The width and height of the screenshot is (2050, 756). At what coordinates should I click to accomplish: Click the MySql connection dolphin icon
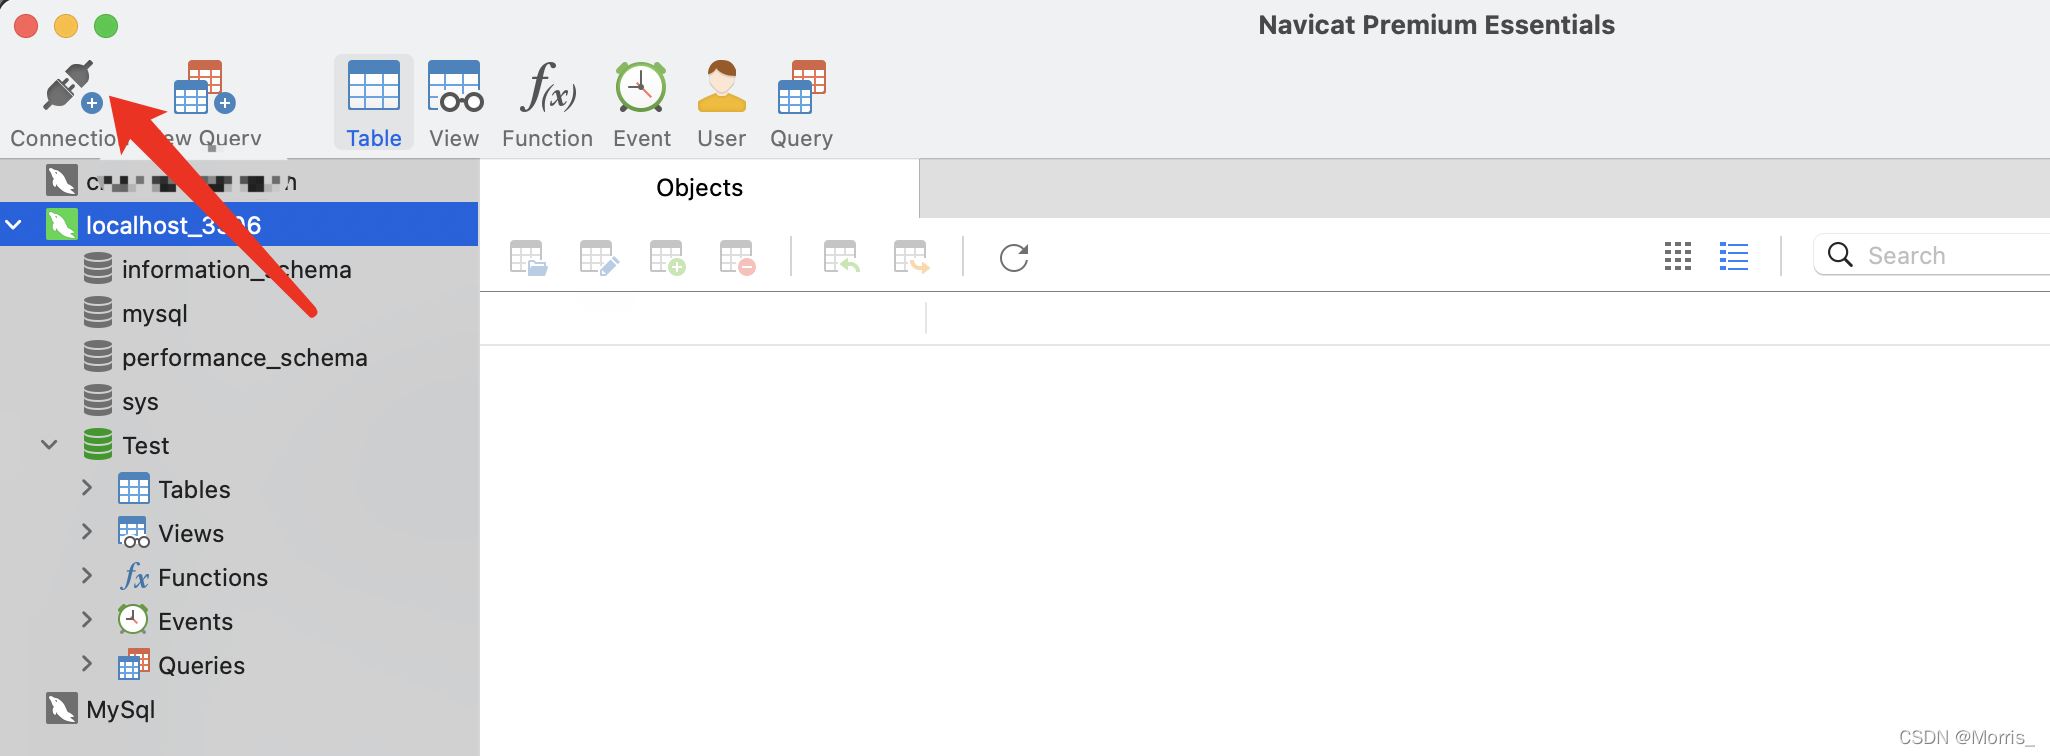point(62,708)
